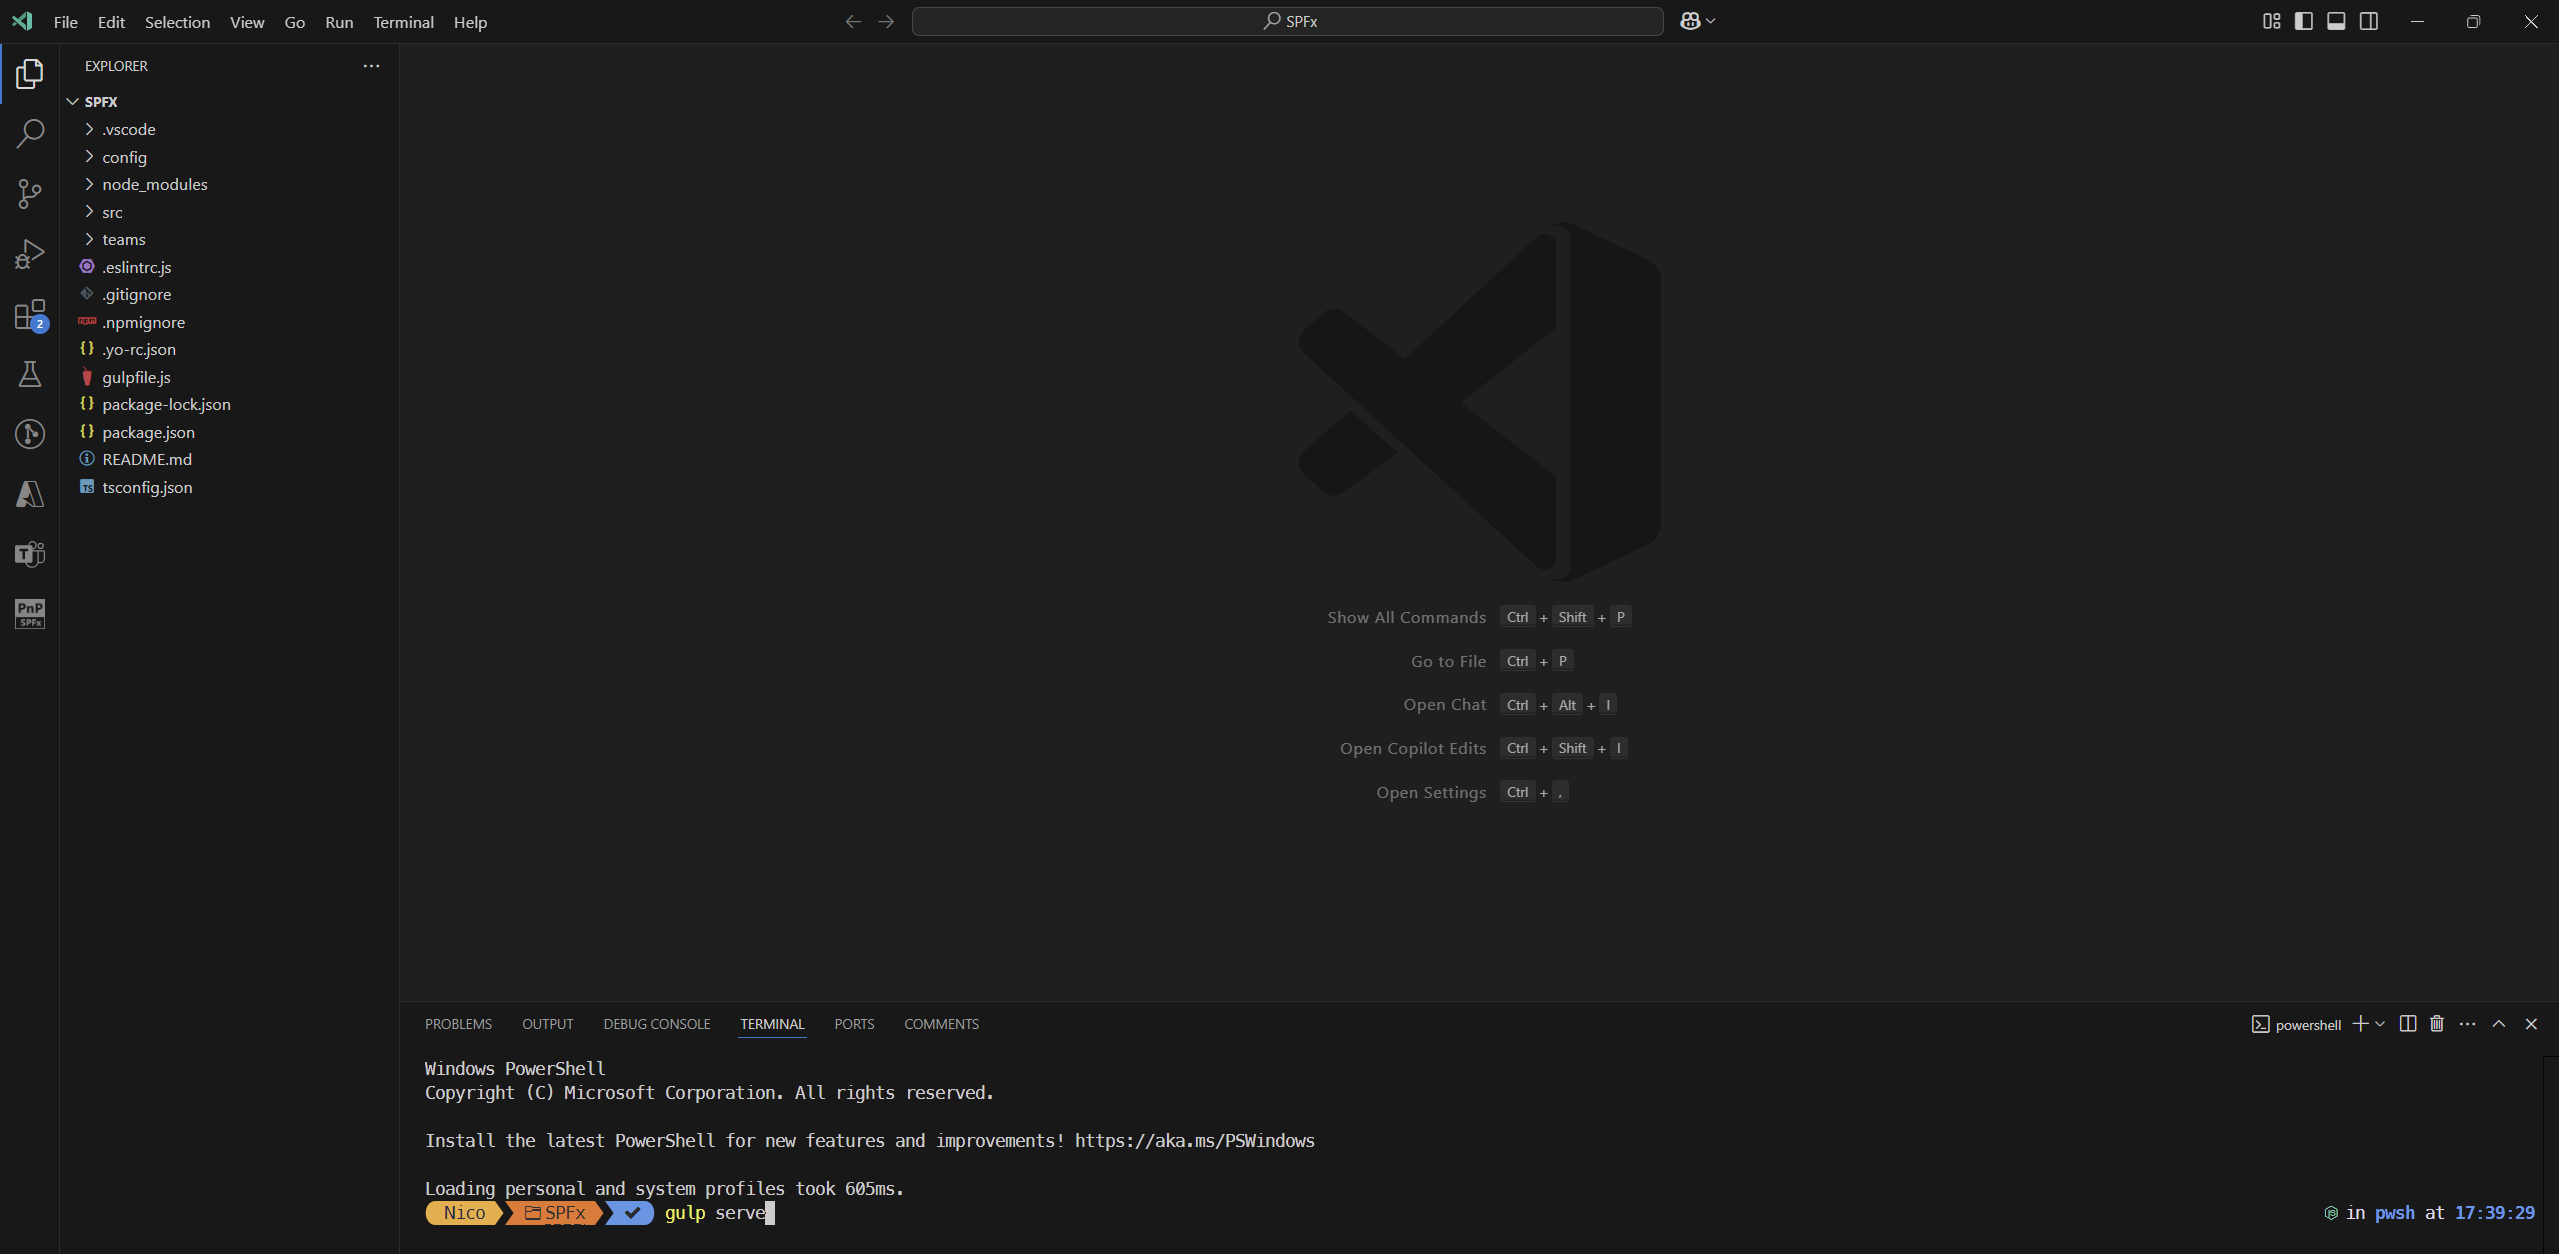Toggle Secondary Side Bar visibility
The width and height of the screenshot is (2559, 1254).
pyautogui.click(x=2369, y=21)
